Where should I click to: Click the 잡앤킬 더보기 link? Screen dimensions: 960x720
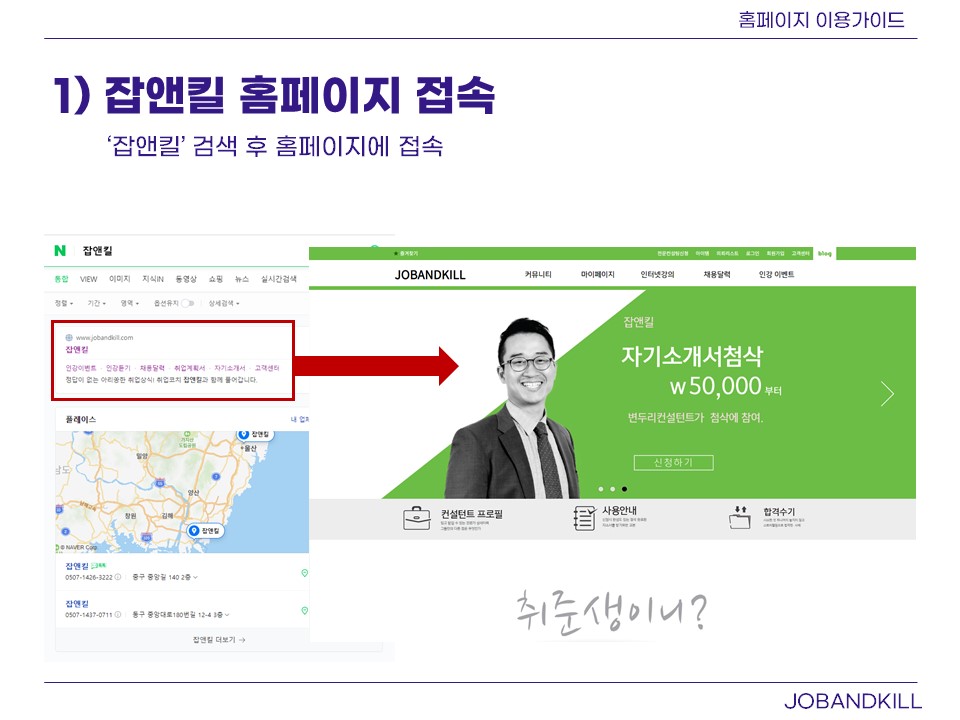click(219, 639)
